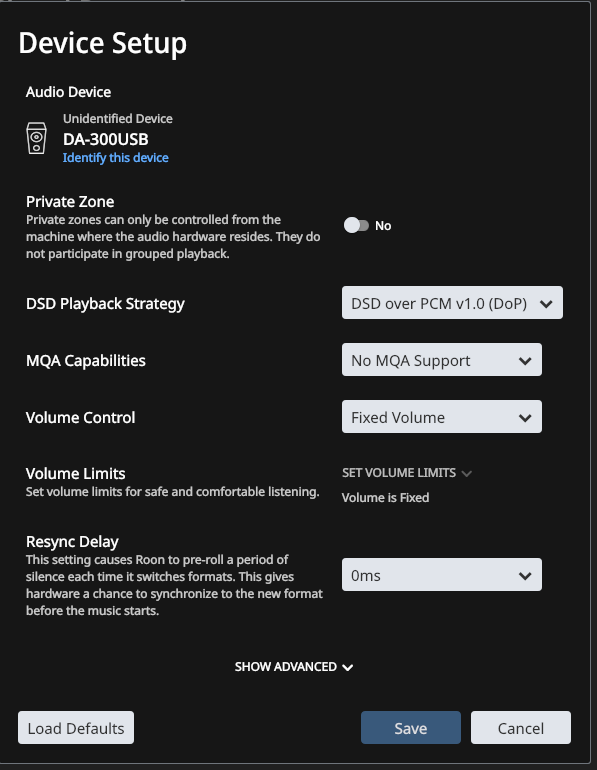Open the No MQA Support dropdown
Image resolution: width=597 pixels, height=770 pixels.
click(x=442, y=359)
